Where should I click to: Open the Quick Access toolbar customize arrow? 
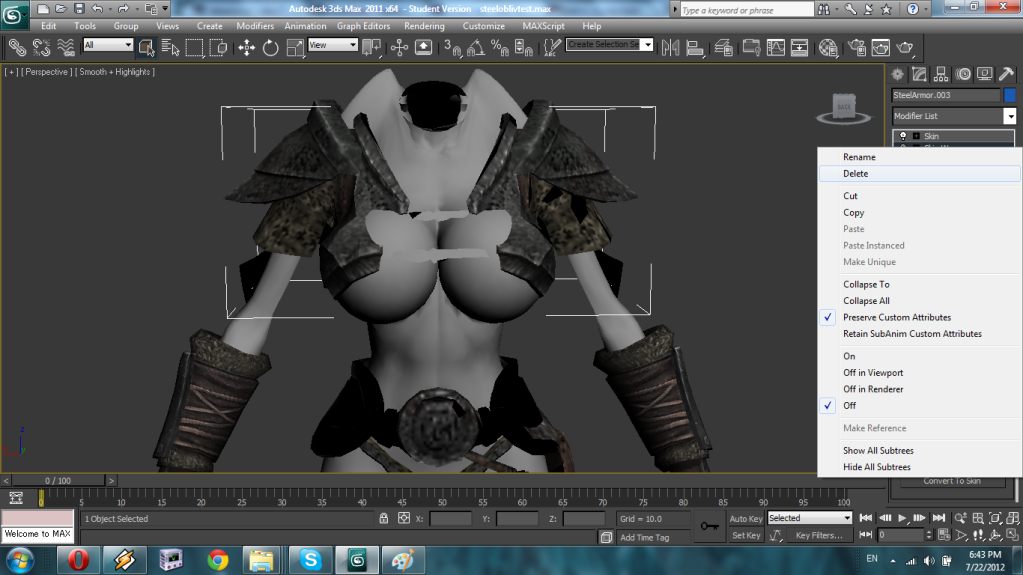[165, 9]
